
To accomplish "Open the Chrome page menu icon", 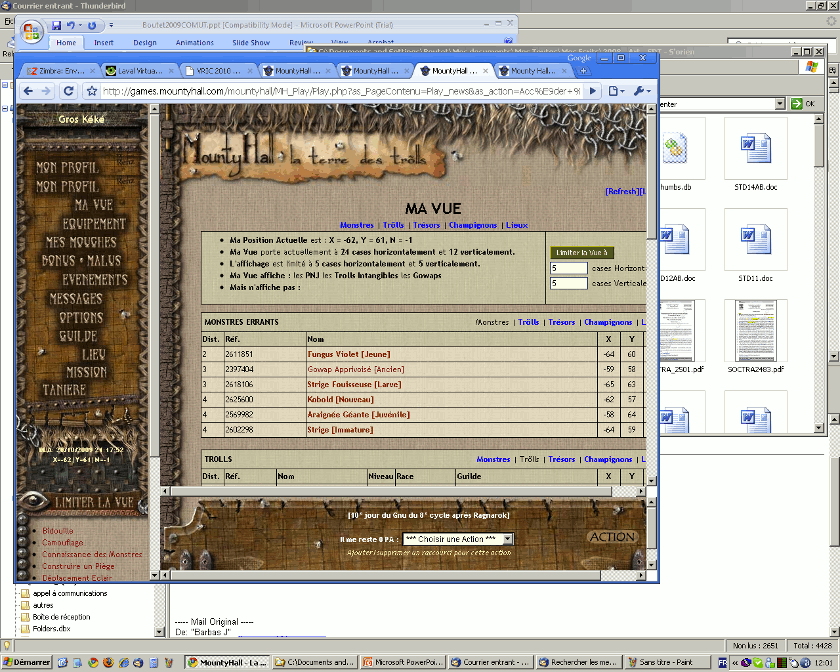I will (617, 91).
